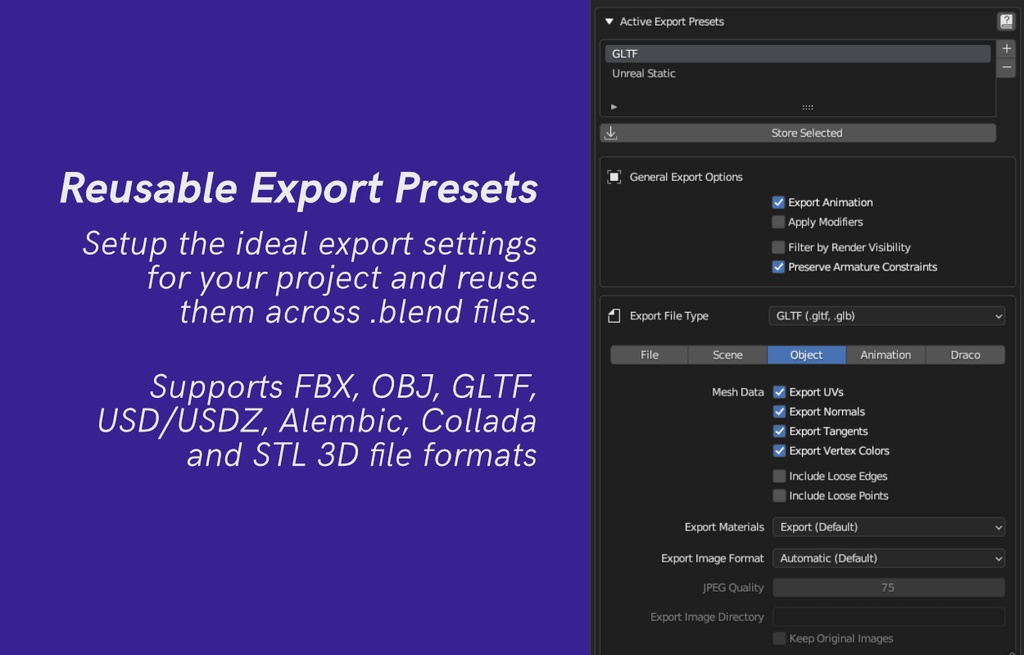Click the file icon next to Export File Type
Screen dimensions: 1024x655
612,315
